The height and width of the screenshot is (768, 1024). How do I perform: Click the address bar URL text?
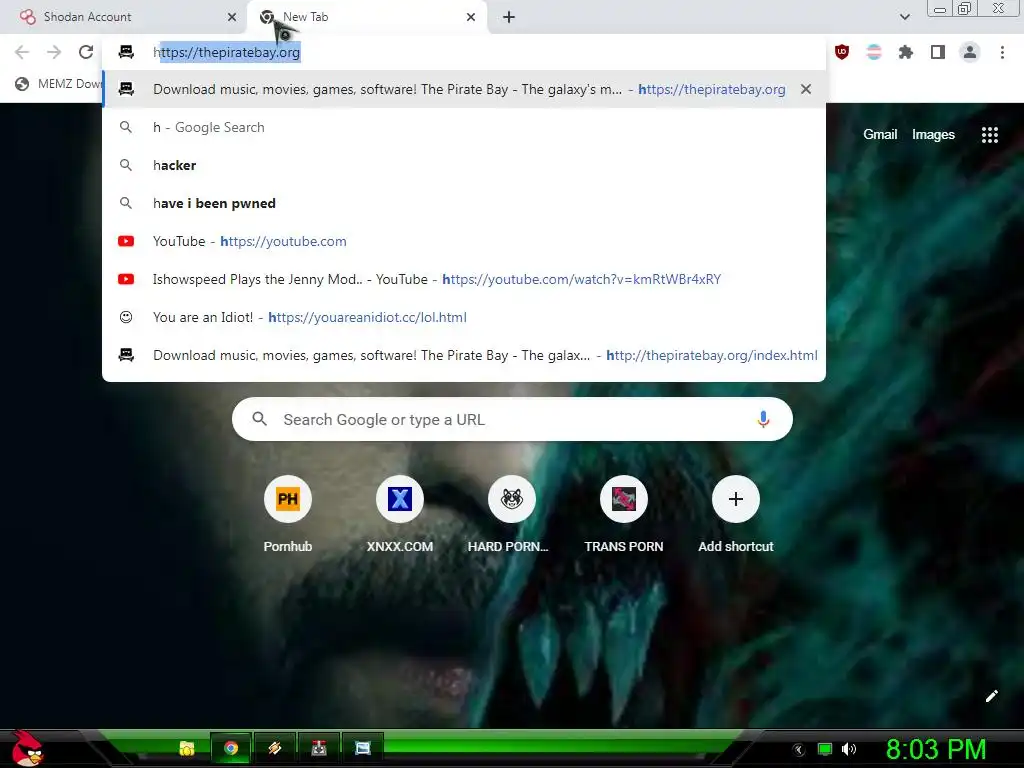(x=227, y=52)
